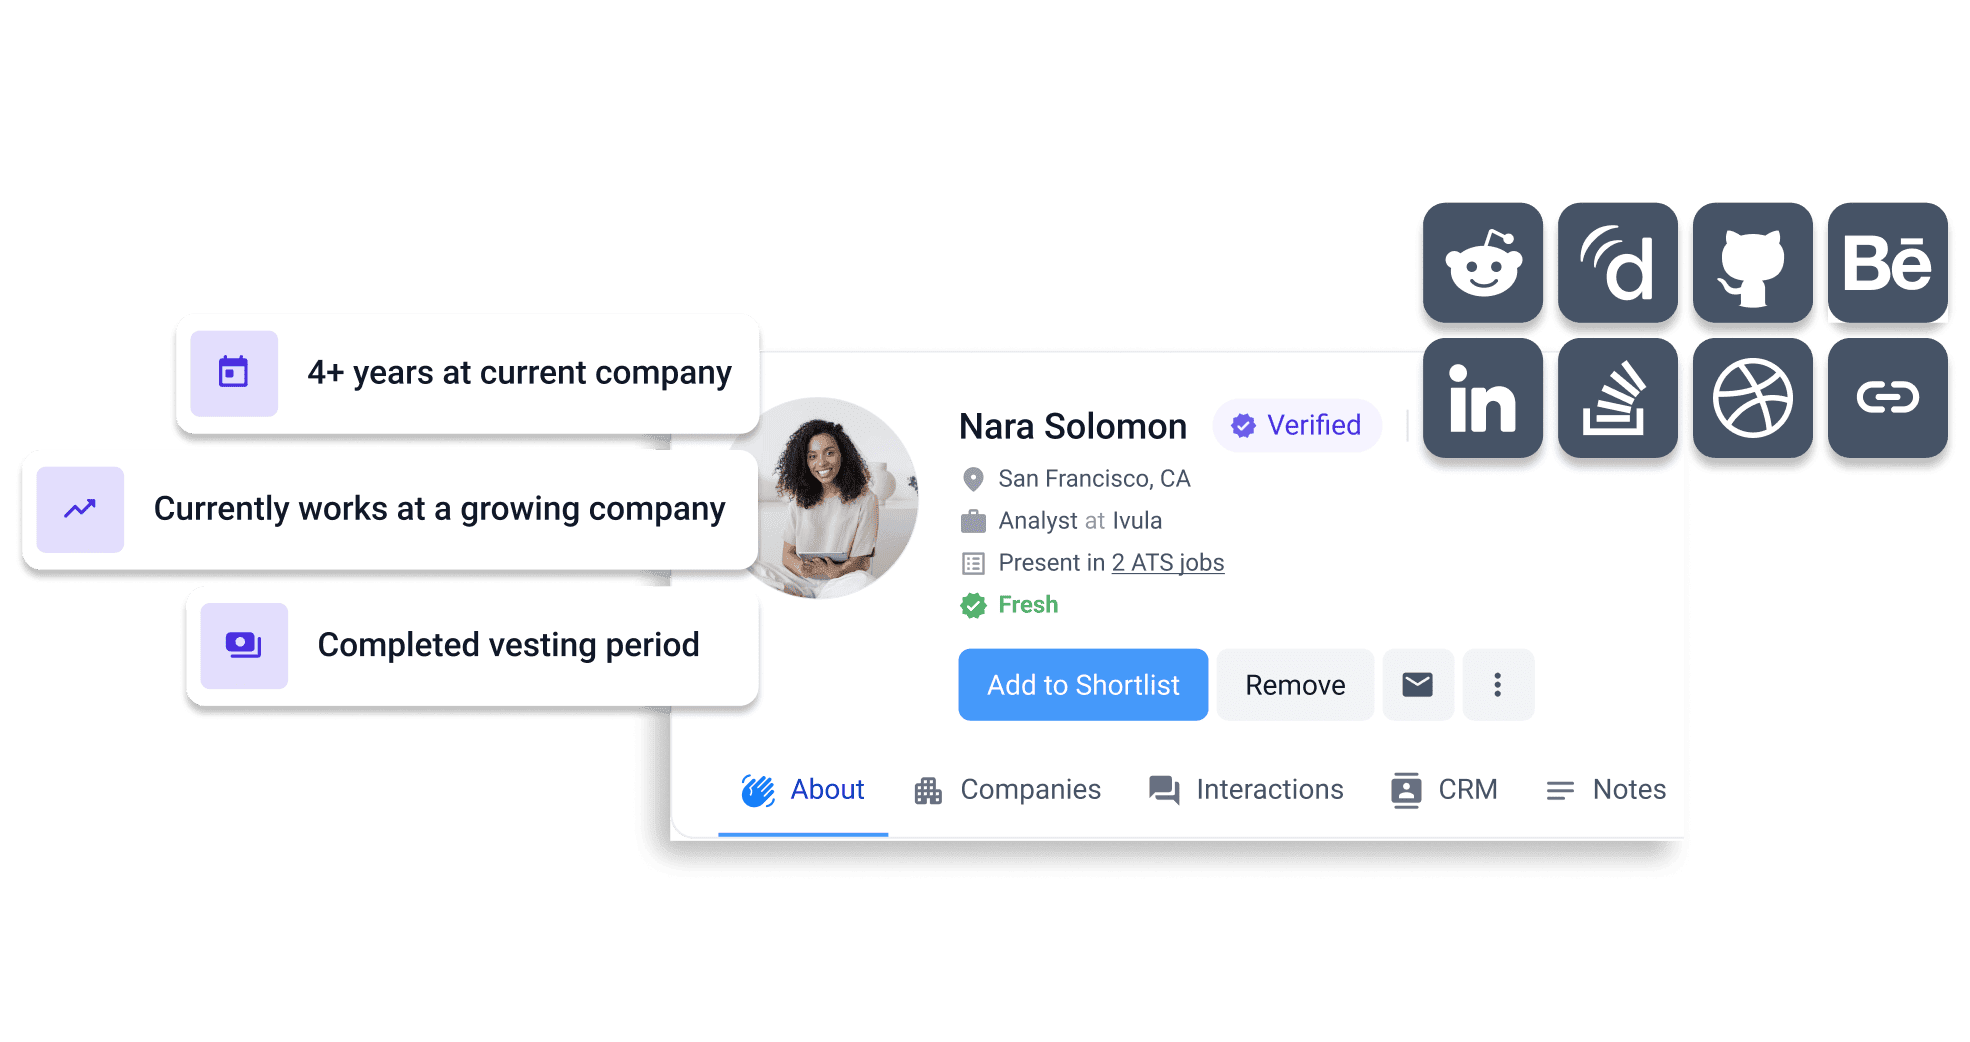Click Add to Shortlist button
Screen dimensions: 1970x1042
click(x=1083, y=685)
